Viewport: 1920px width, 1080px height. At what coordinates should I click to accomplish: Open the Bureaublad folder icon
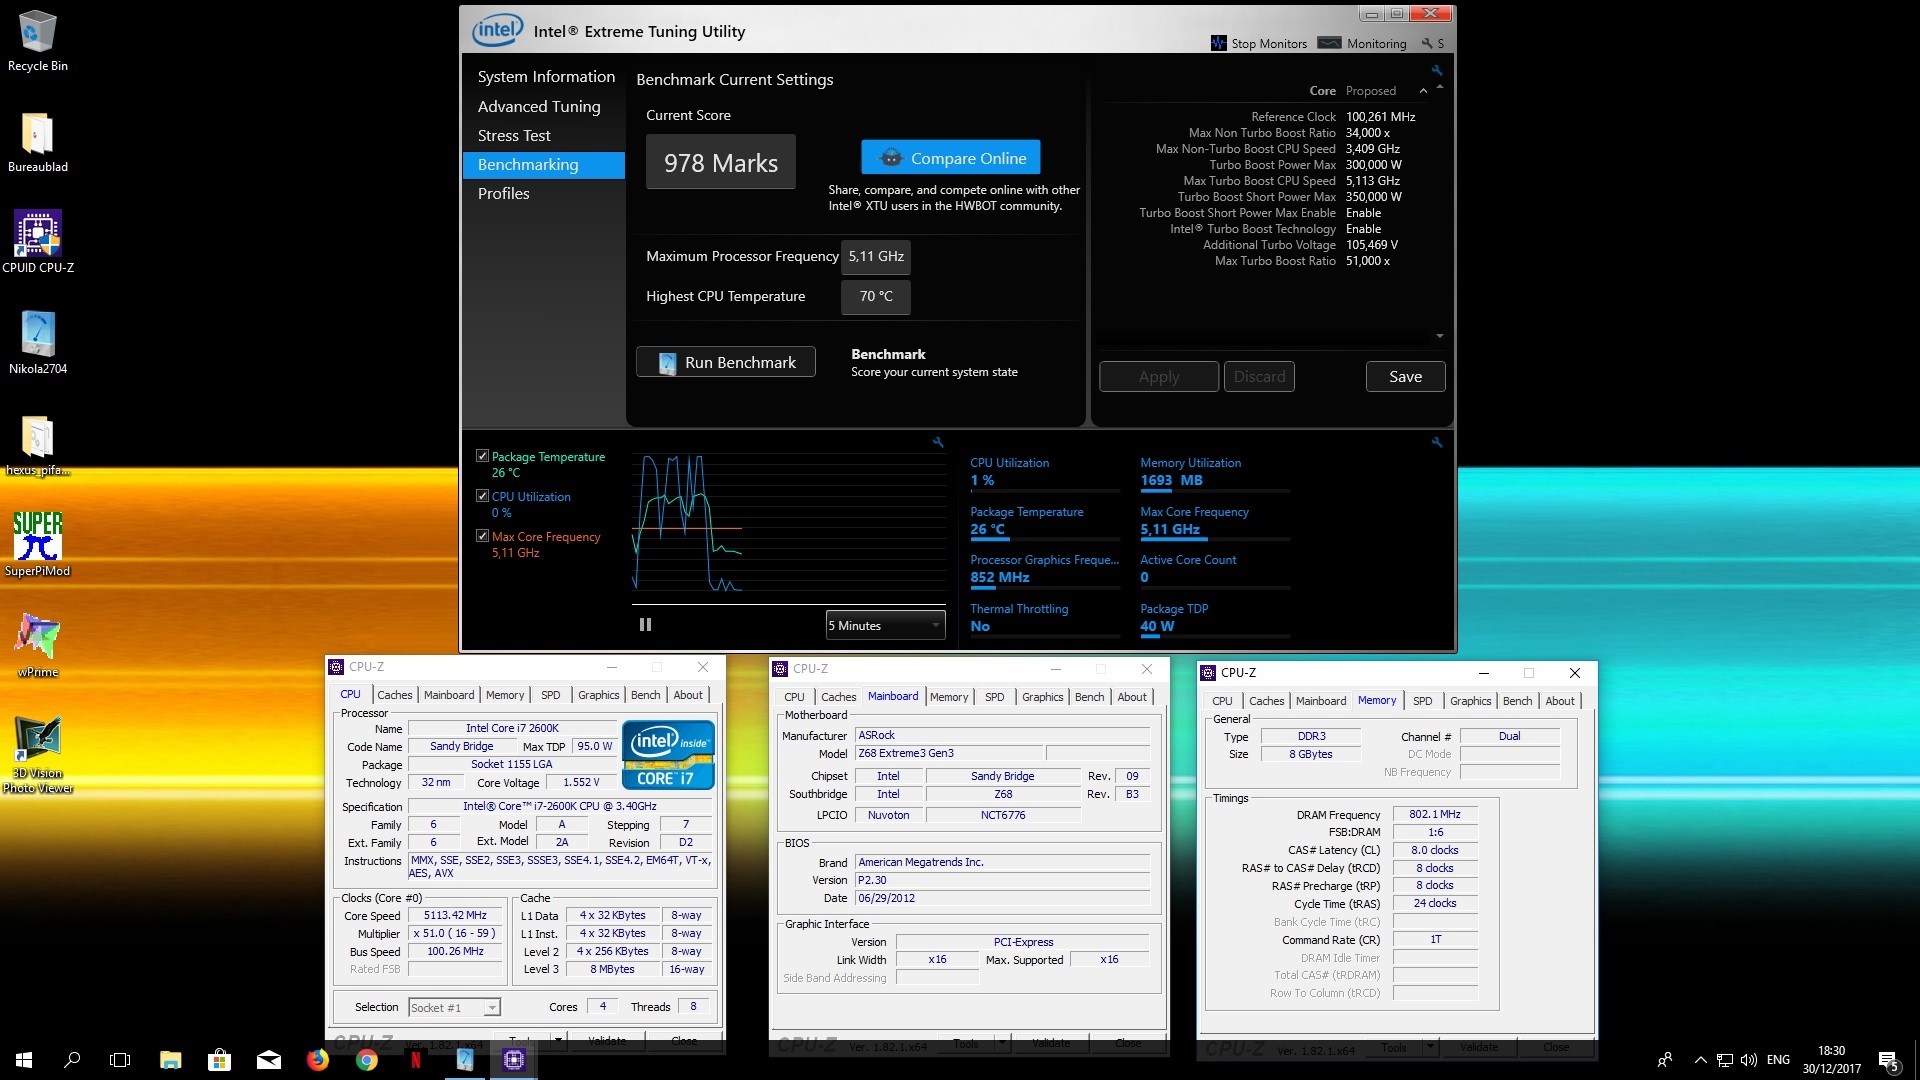(x=38, y=142)
